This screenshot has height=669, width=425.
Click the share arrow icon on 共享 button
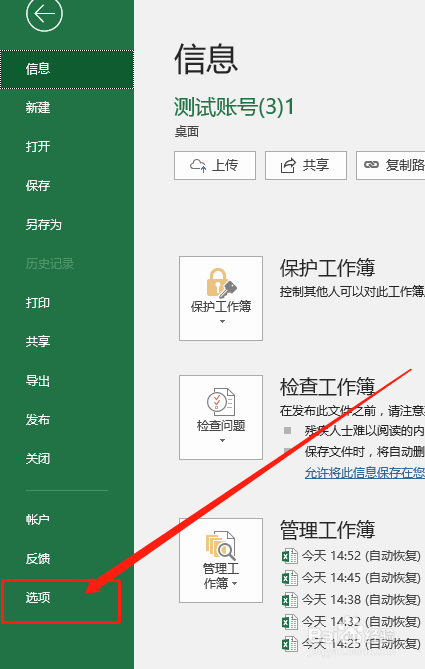288,166
